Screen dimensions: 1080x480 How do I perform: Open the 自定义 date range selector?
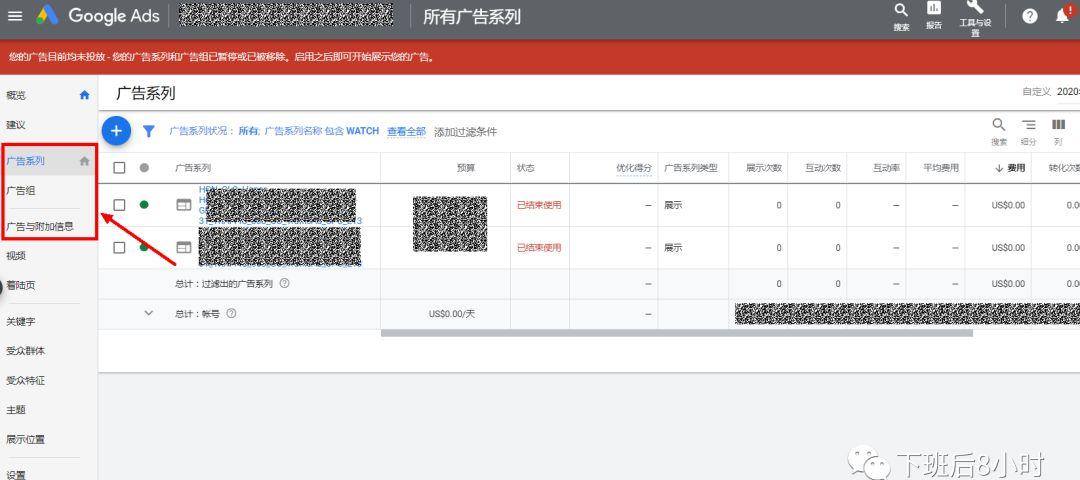pos(1050,92)
